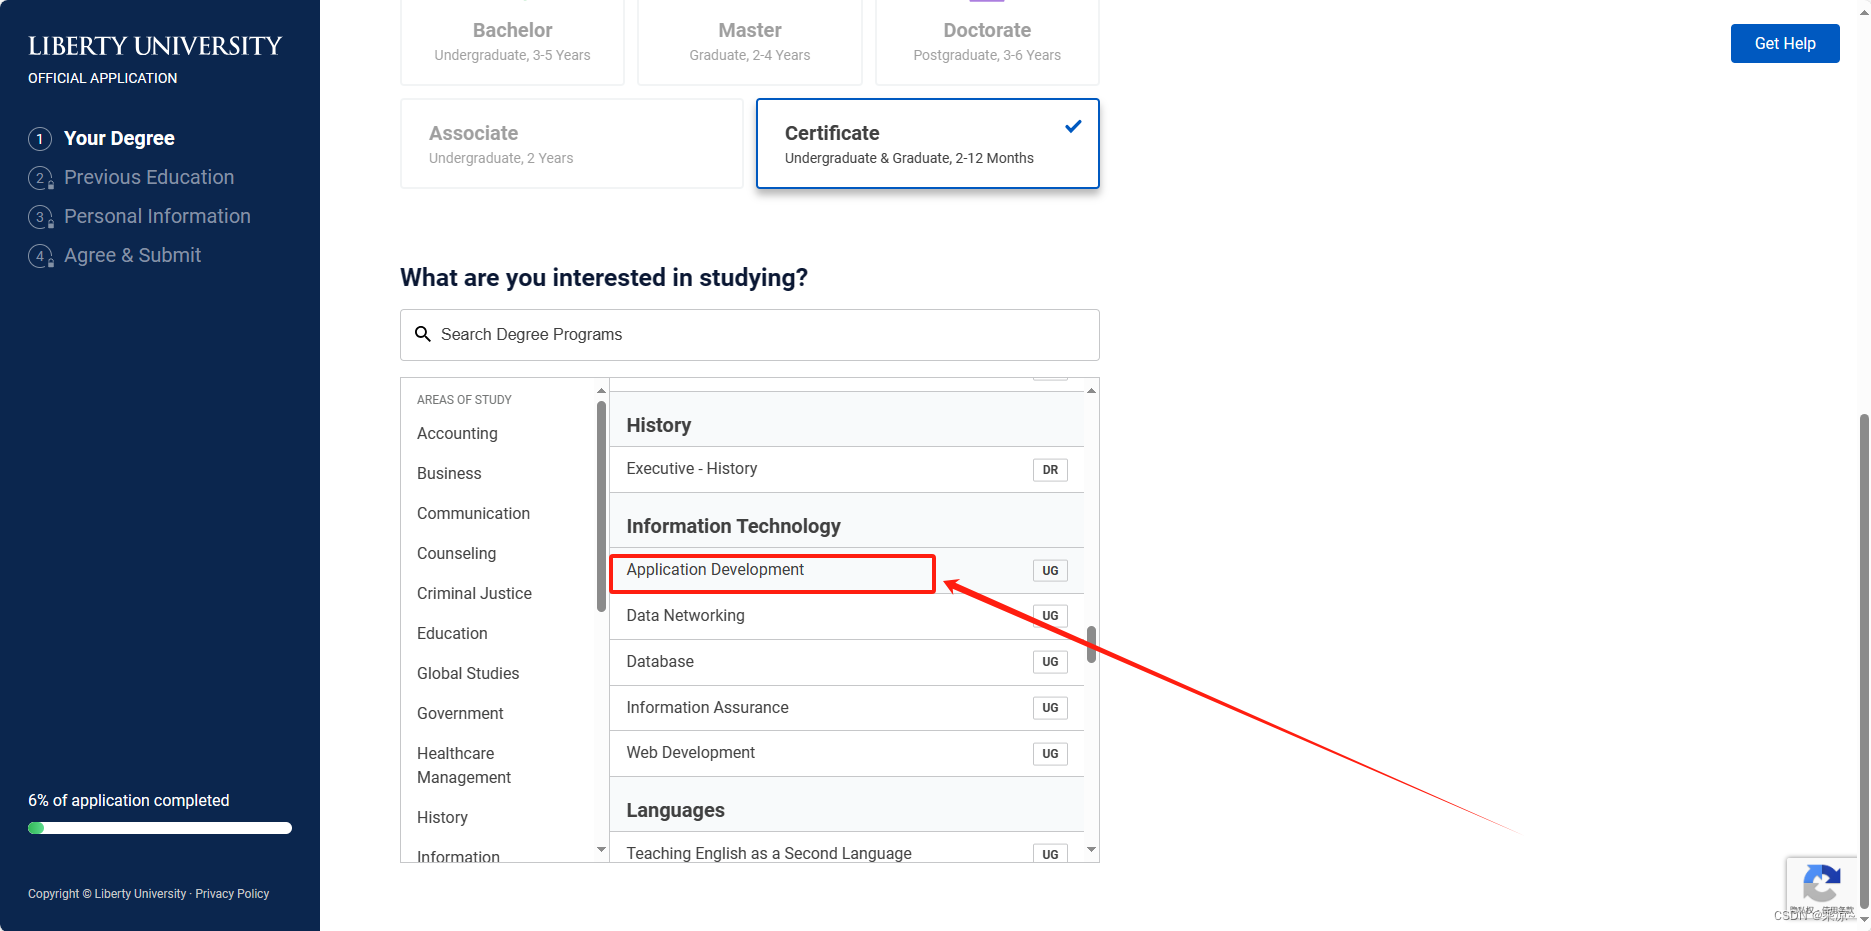Choose Healthcare Management area of study
Screen dimensions: 1871x931
coord(464,765)
